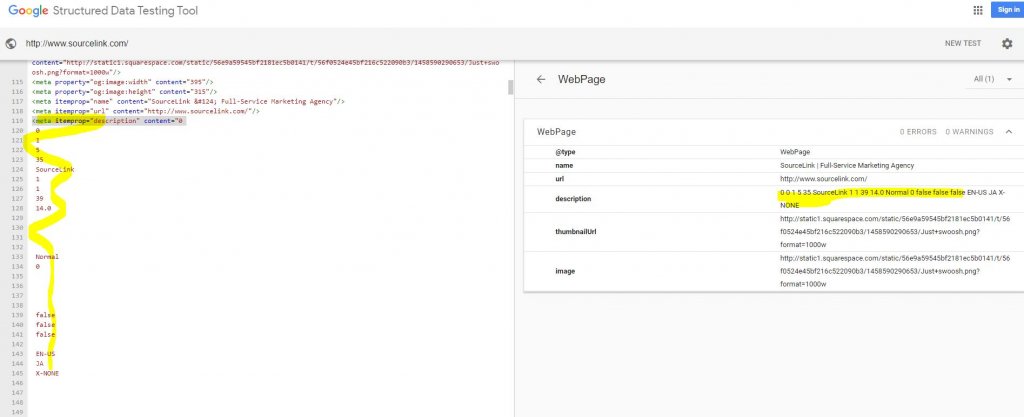Click the WebPage heading in the results card

click(556, 132)
